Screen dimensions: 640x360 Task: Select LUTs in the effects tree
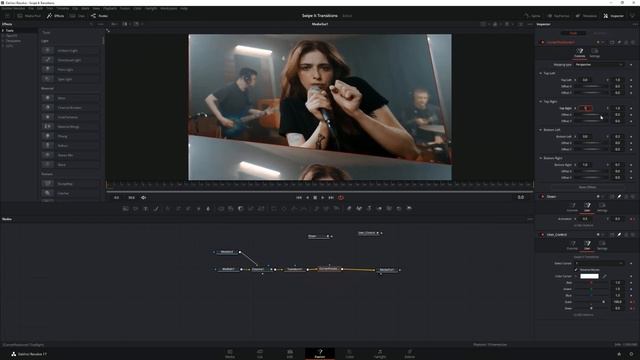pos(9,46)
